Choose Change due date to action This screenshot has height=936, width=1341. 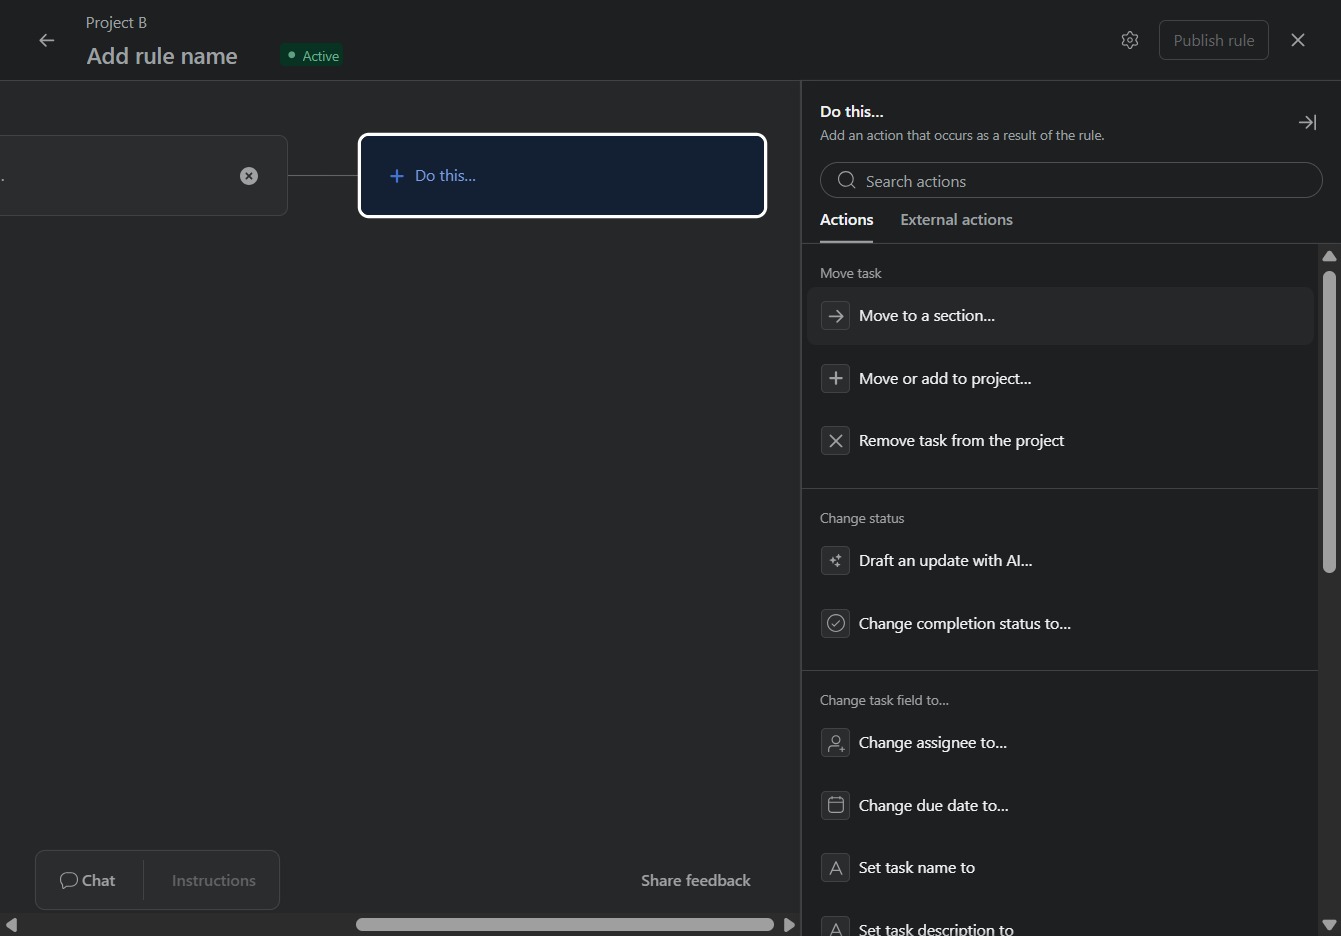pos(1060,805)
